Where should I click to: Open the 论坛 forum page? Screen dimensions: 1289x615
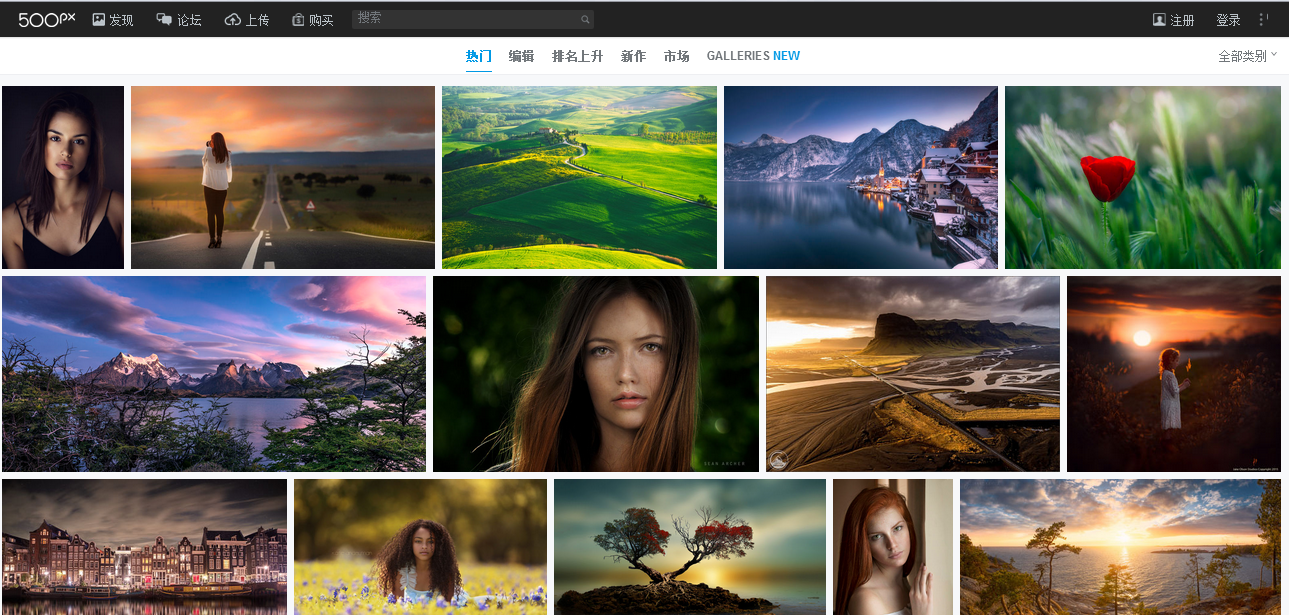179,20
